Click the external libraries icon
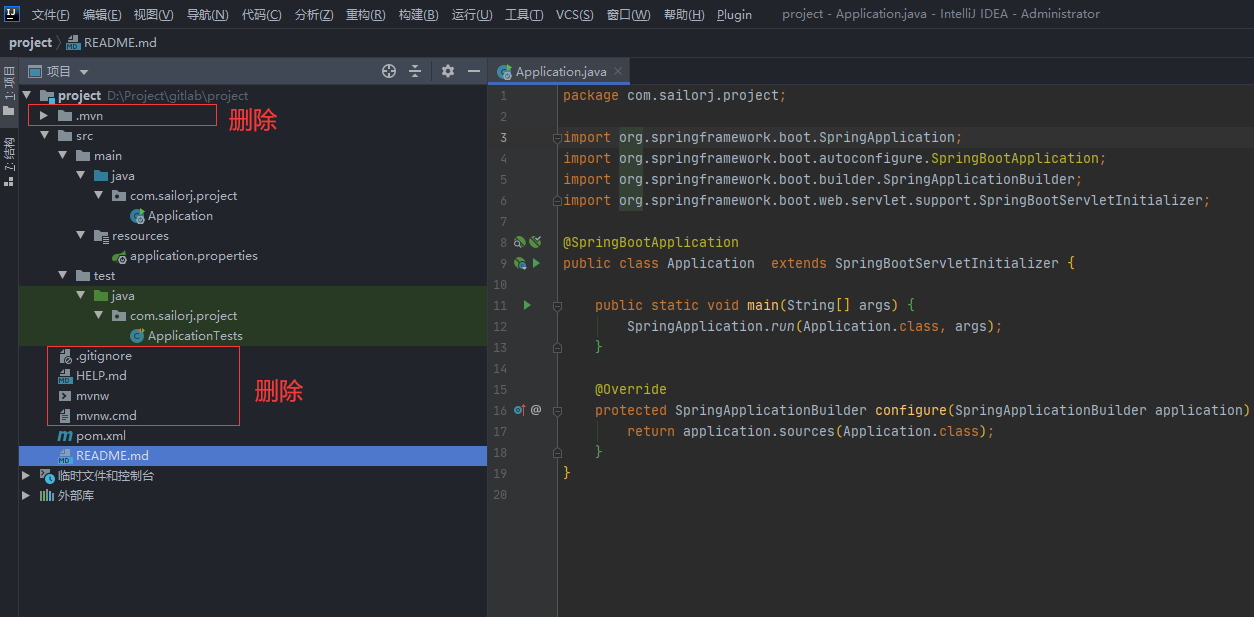 (47, 496)
